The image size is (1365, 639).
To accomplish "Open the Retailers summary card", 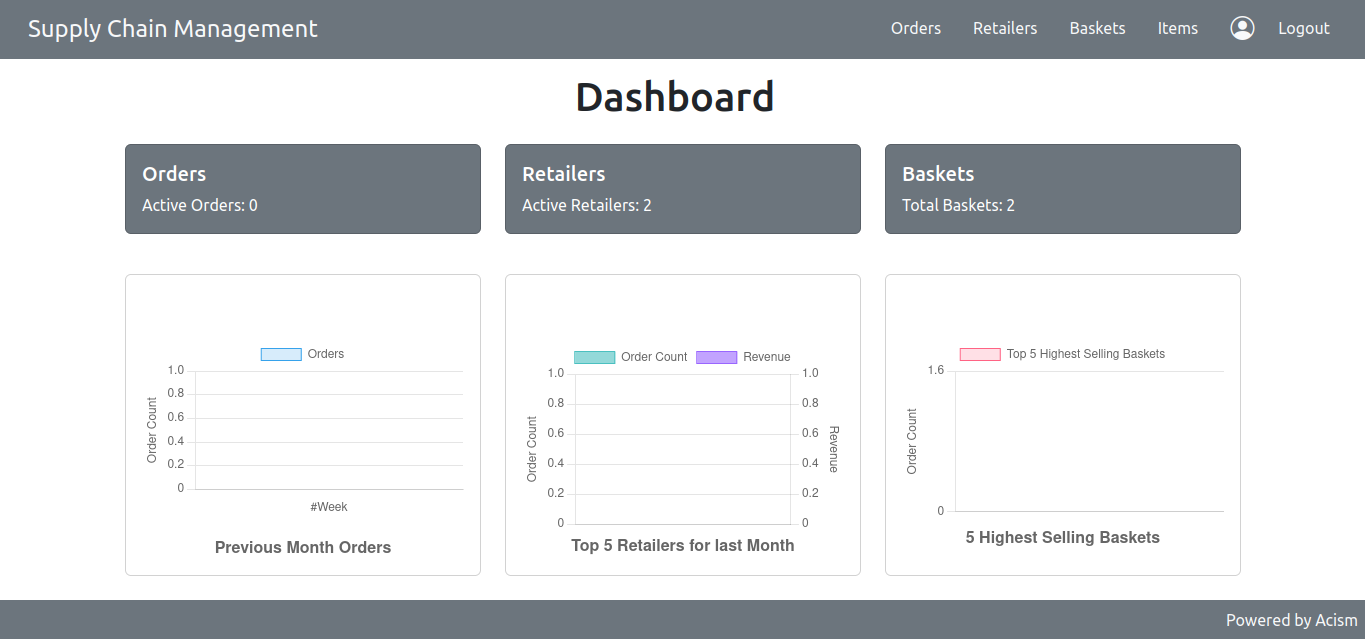I will coord(683,189).
